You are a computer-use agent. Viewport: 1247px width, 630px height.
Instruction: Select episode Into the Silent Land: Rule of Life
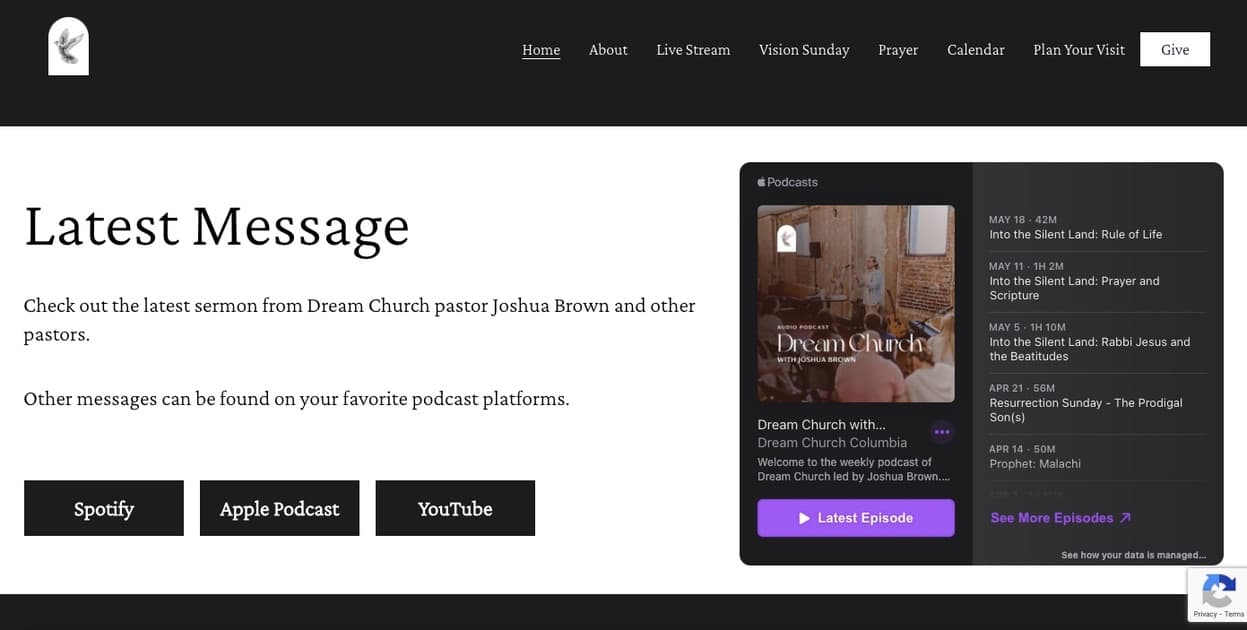1075,234
